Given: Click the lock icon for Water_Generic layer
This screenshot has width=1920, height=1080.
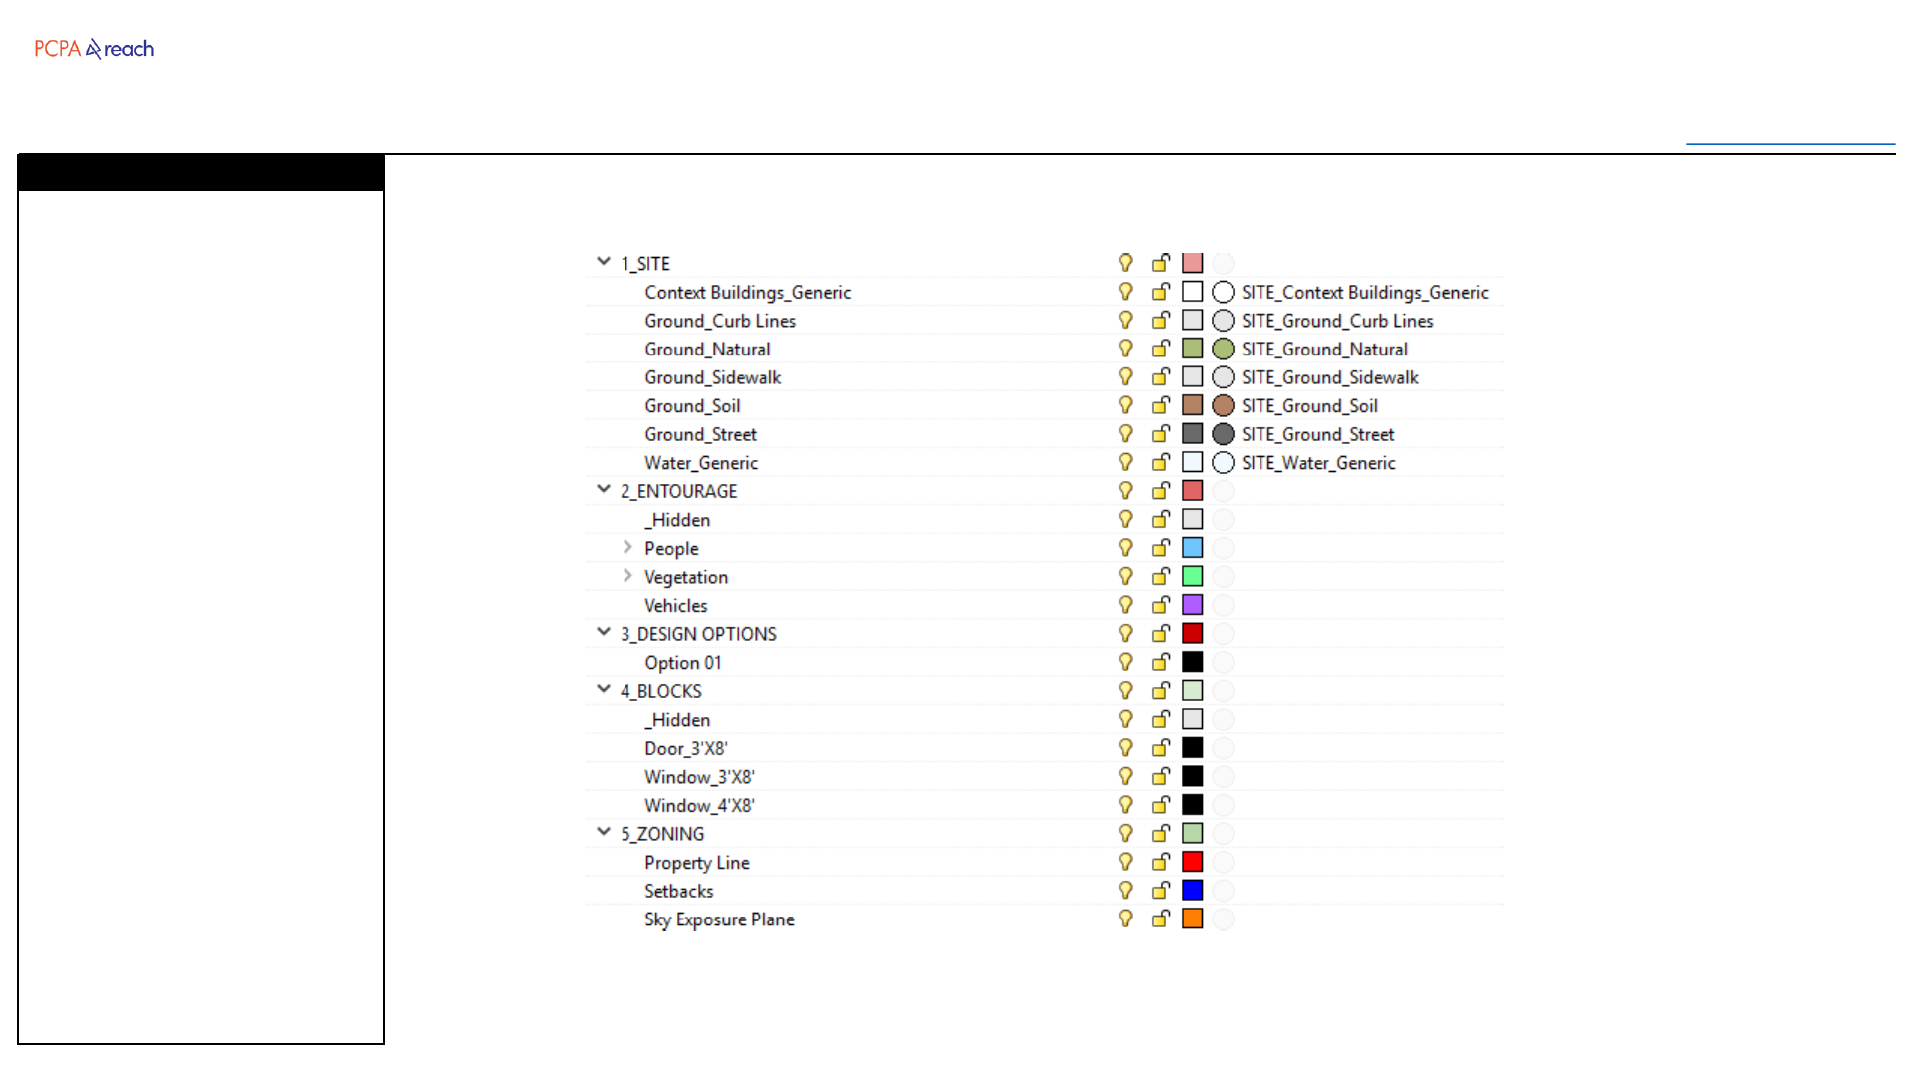Looking at the screenshot, I should pos(1160,462).
